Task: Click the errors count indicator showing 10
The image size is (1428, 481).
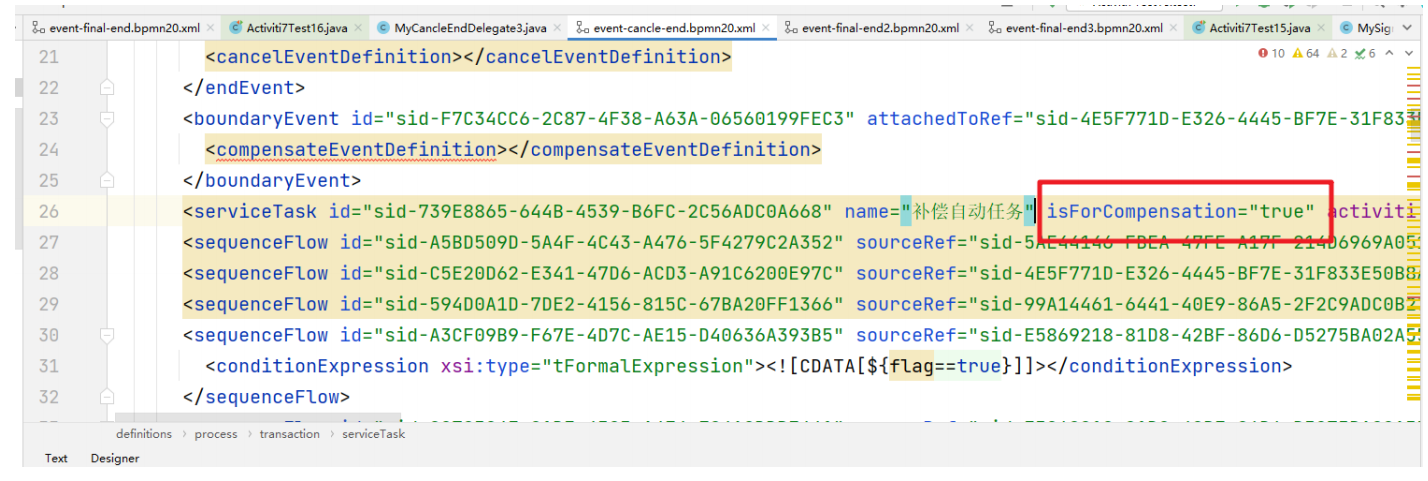Action: (x=1271, y=54)
